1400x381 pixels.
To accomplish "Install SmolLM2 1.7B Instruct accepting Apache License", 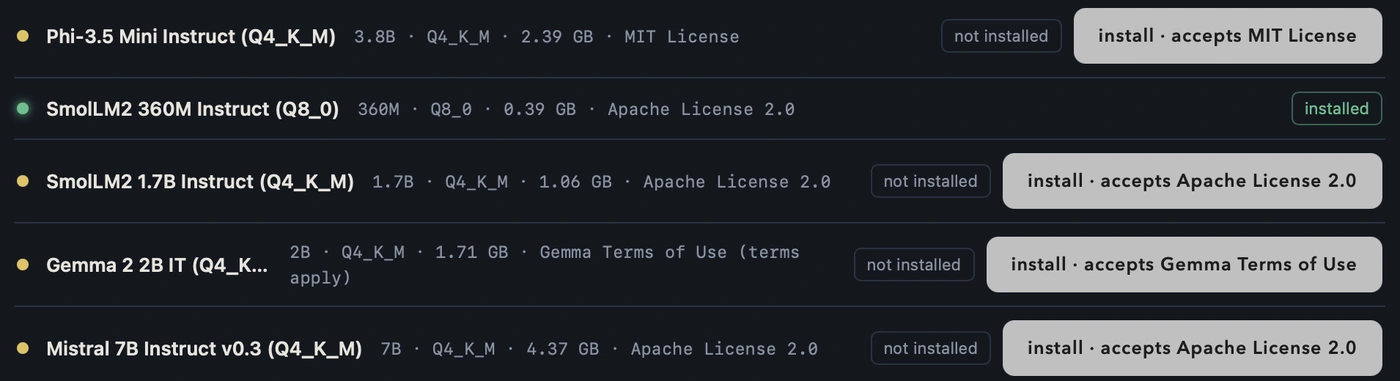I will click(x=1192, y=181).
